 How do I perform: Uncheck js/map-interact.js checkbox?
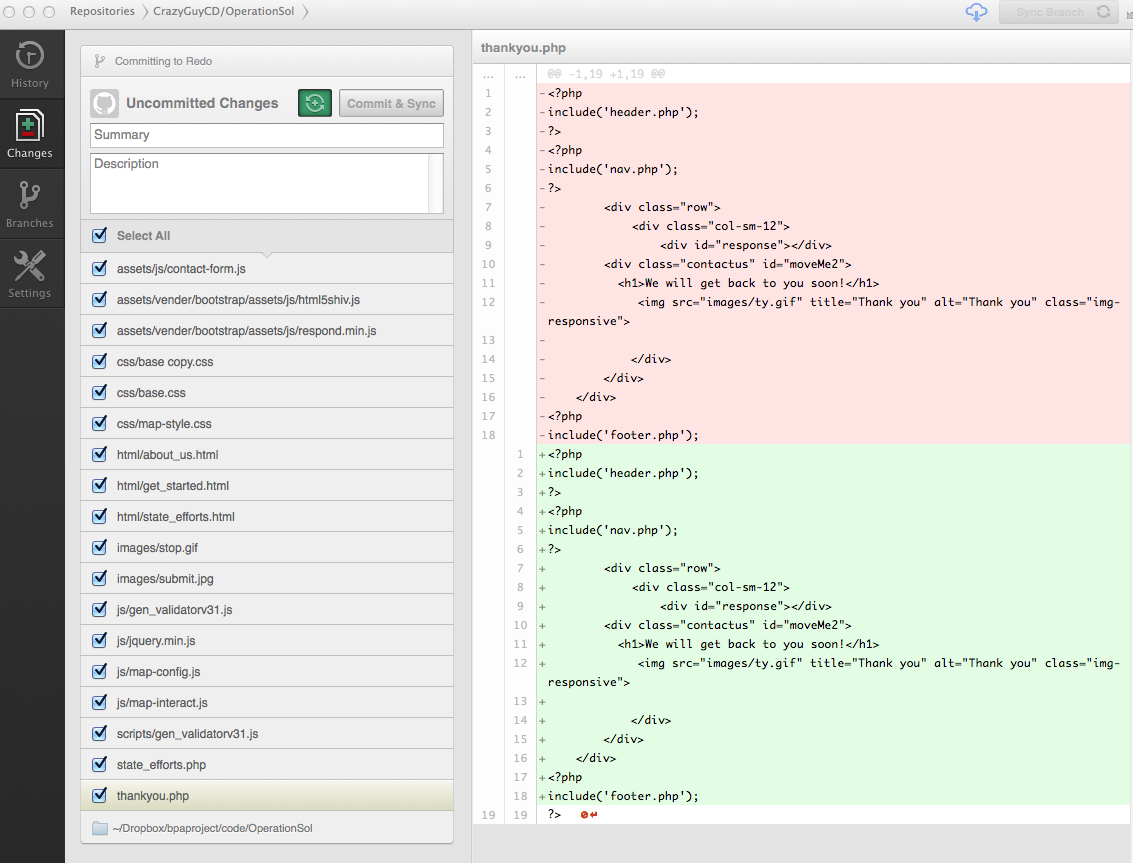tap(100, 703)
